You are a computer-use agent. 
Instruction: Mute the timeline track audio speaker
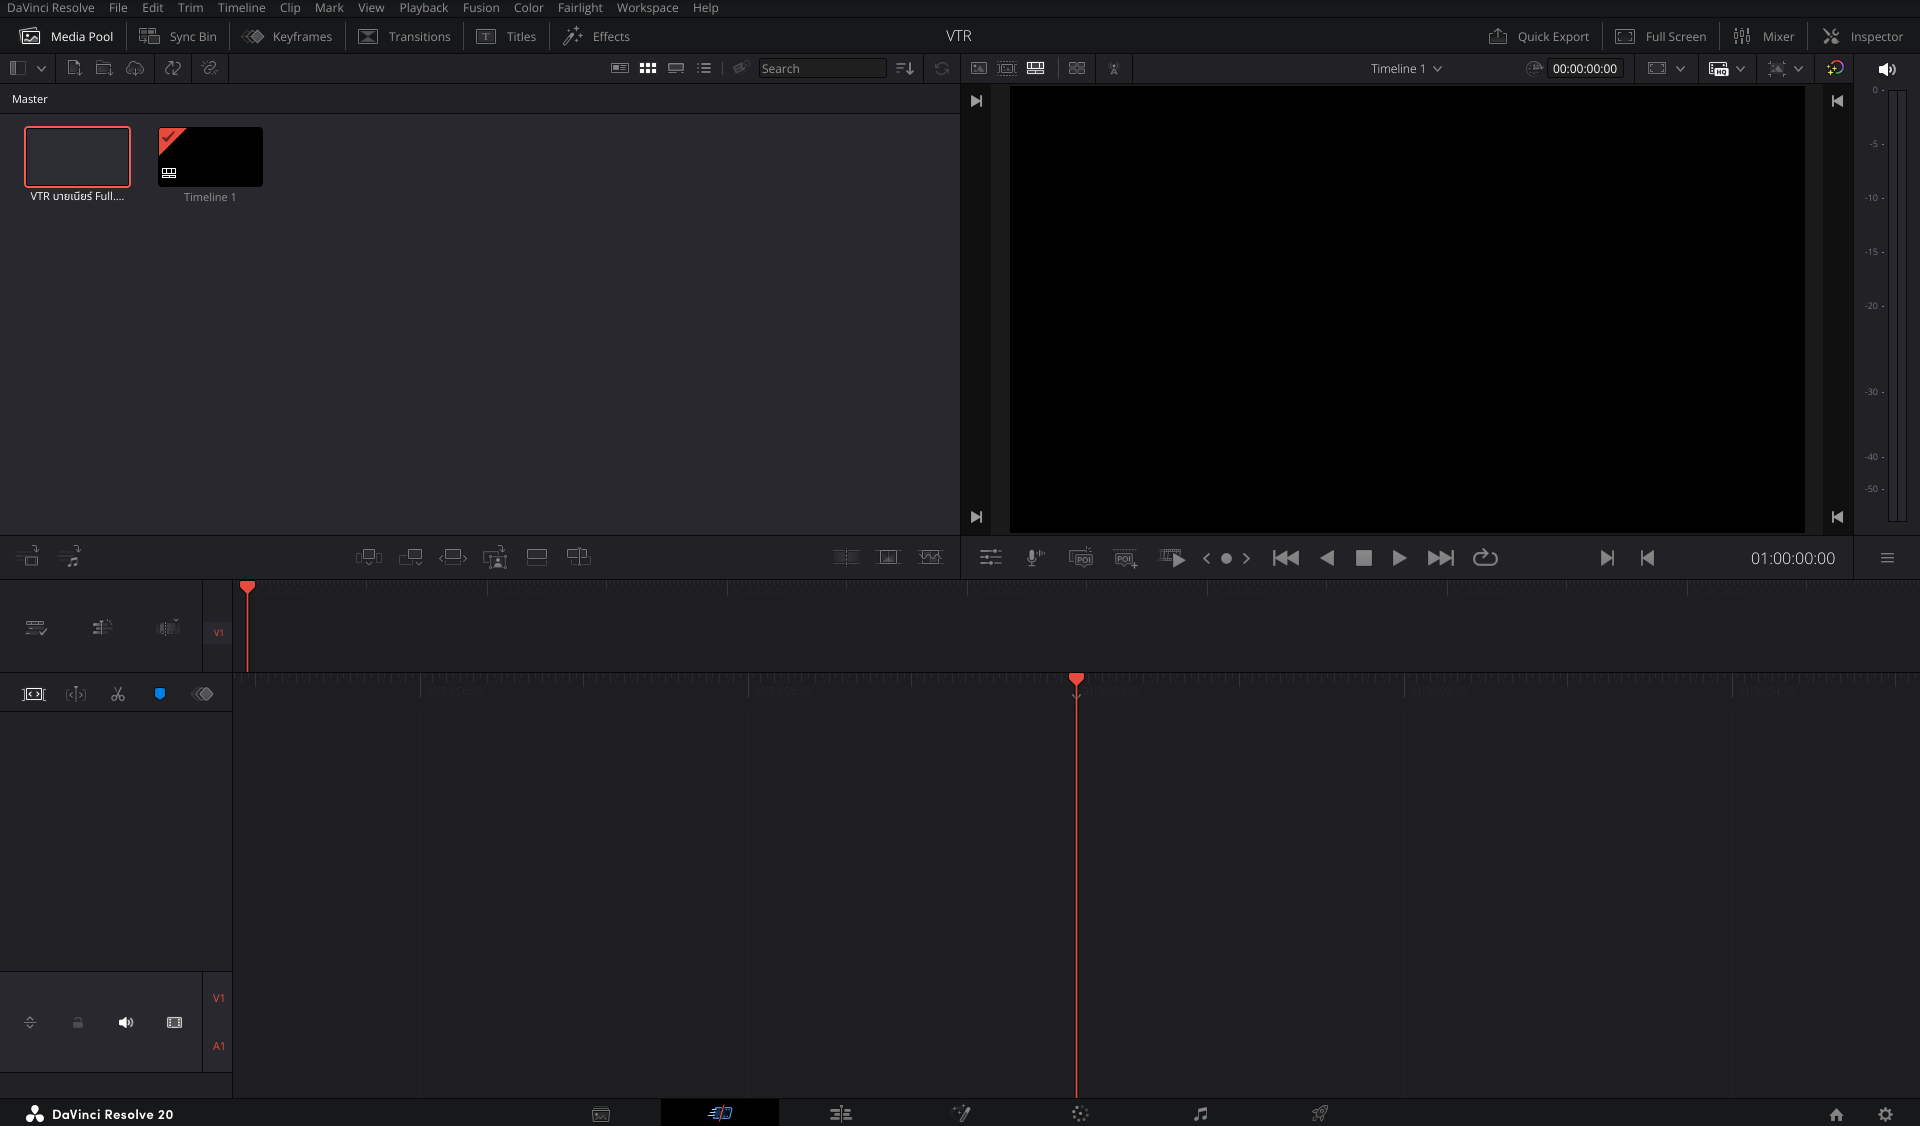pos(126,1022)
